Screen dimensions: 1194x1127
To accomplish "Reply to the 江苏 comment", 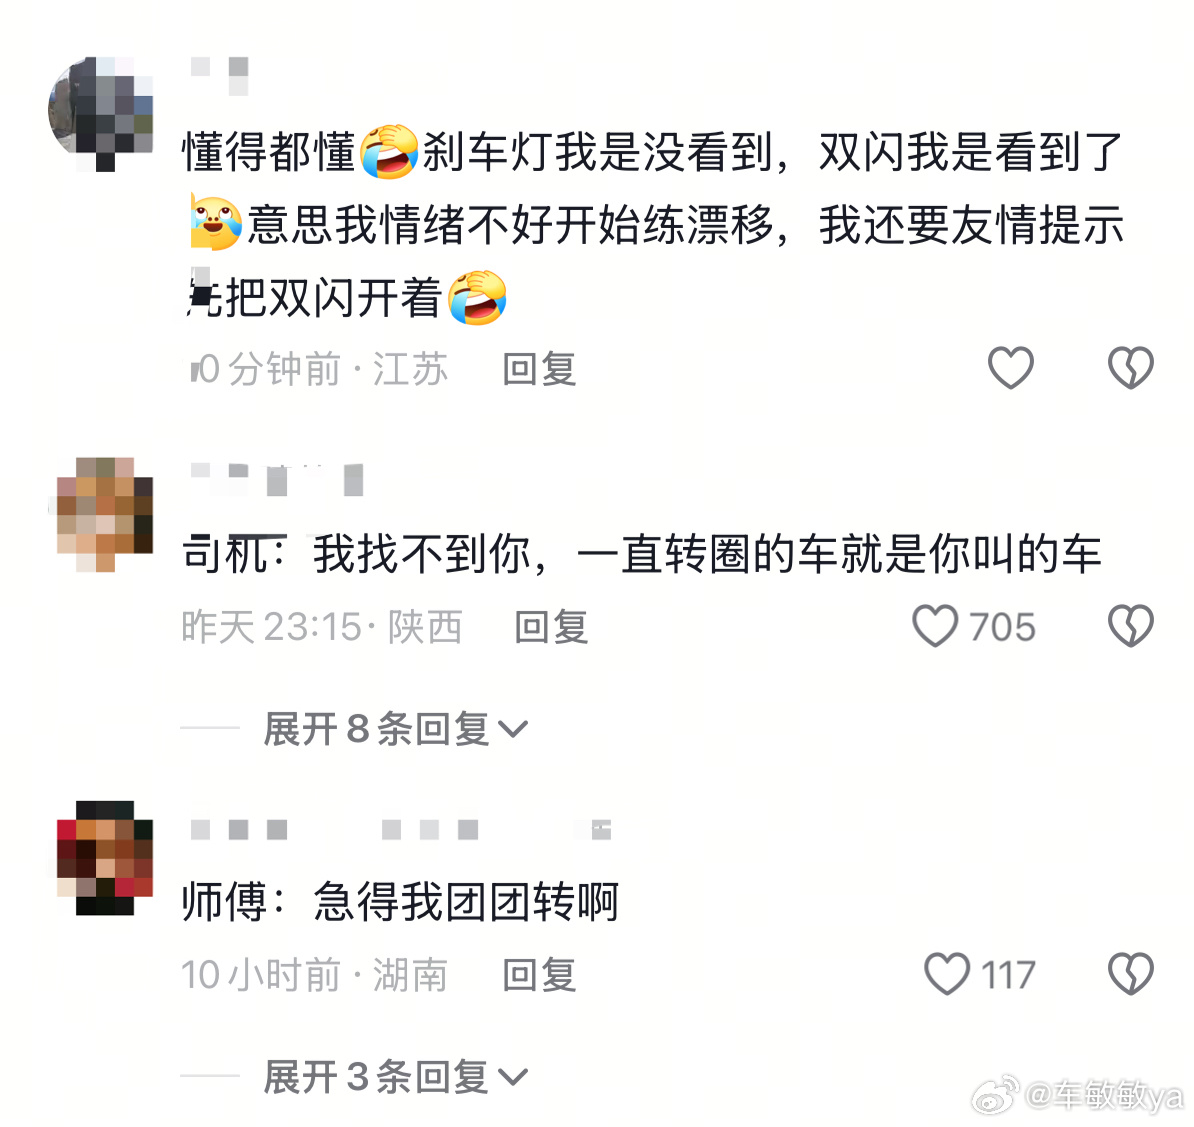I will click(x=539, y=369).
